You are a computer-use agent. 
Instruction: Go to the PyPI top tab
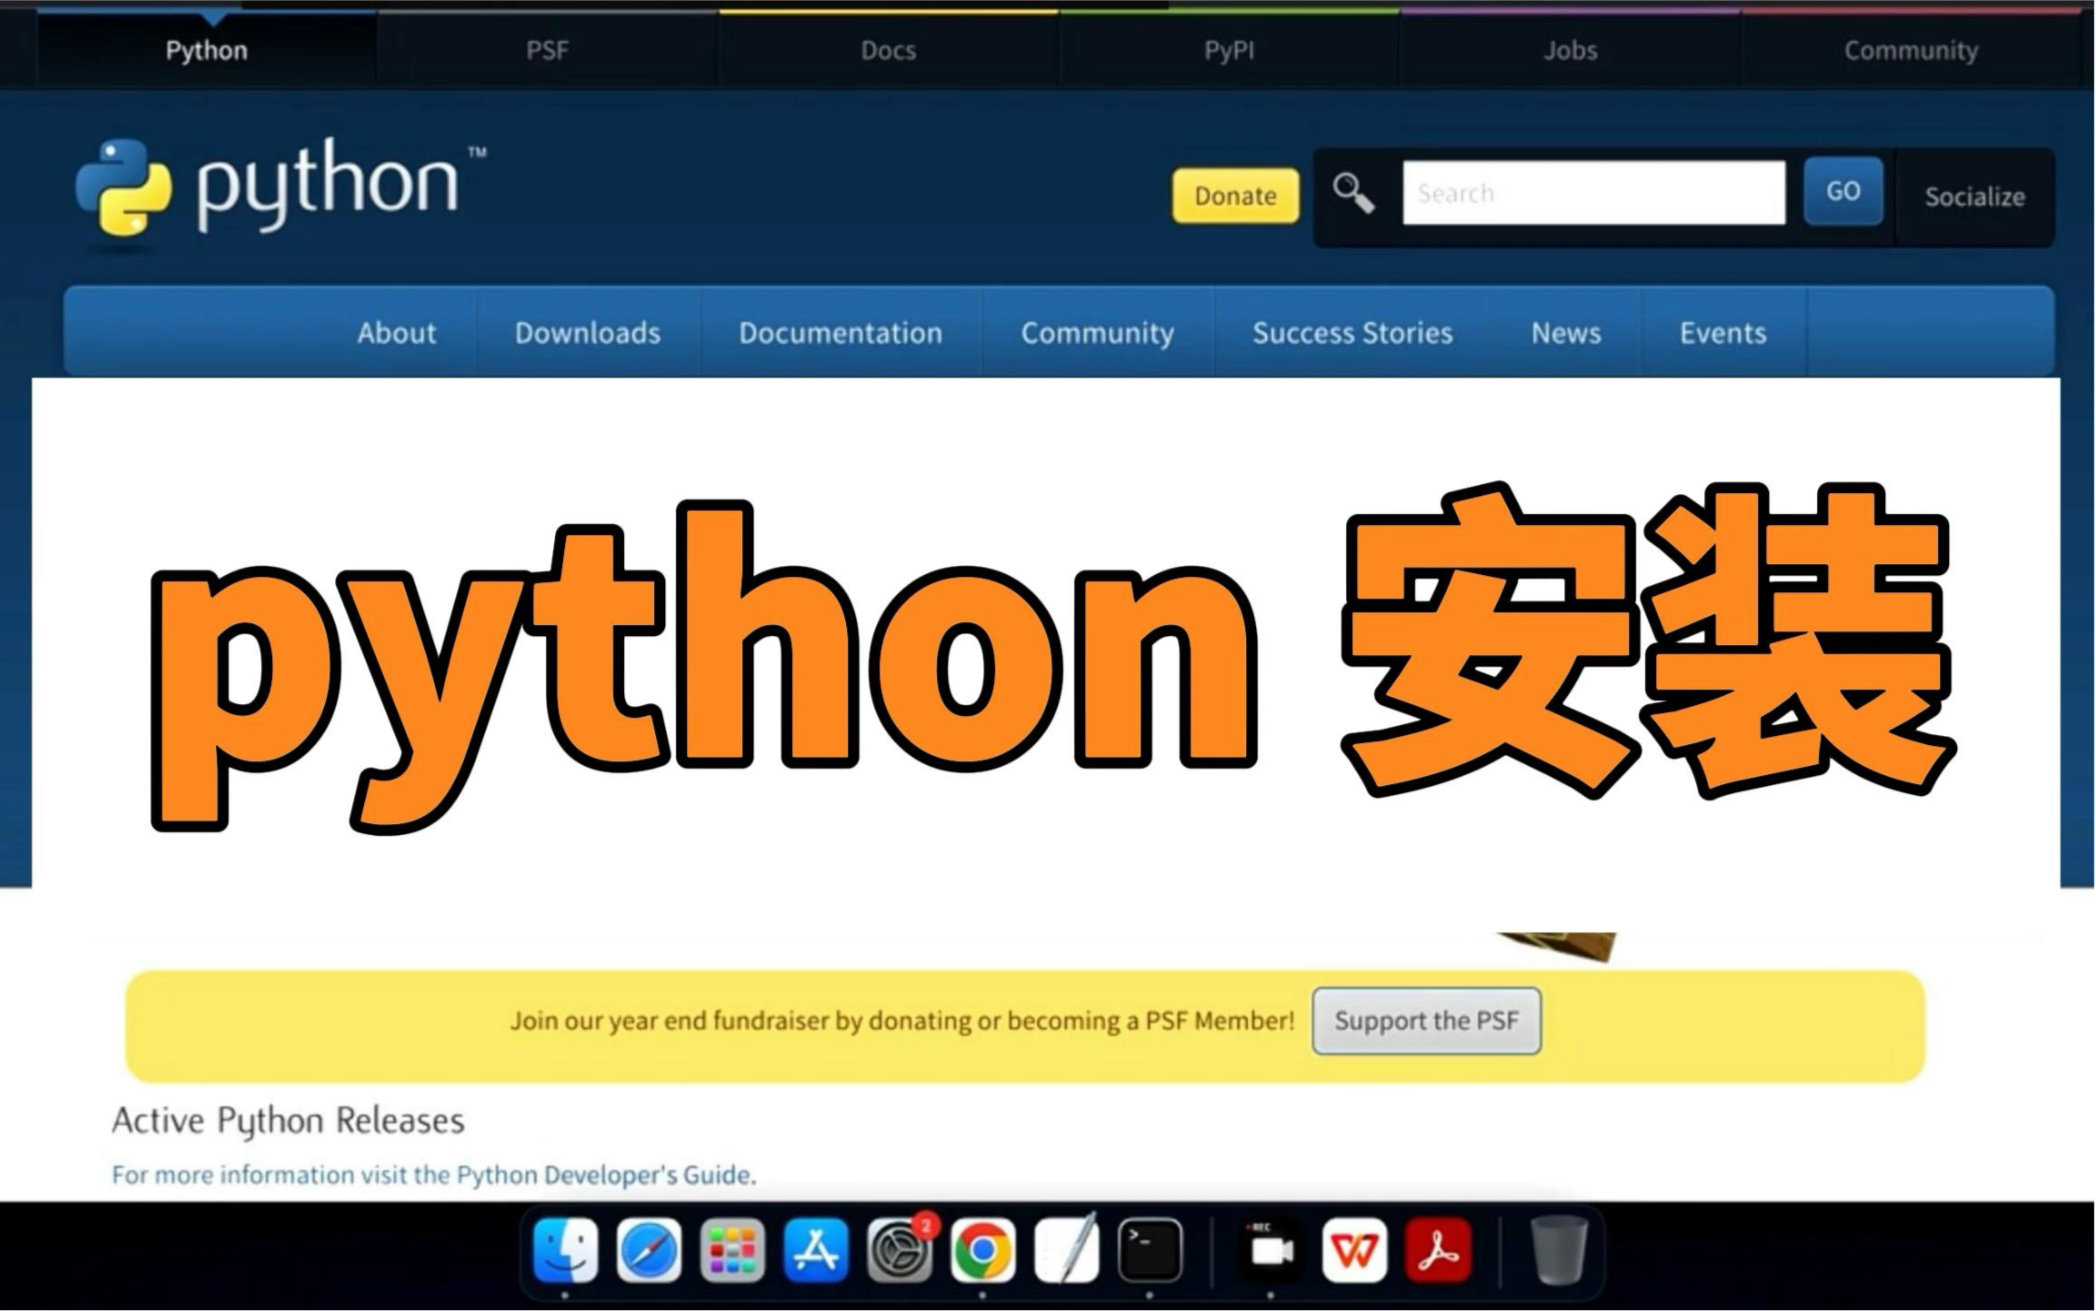[1229, 50]
